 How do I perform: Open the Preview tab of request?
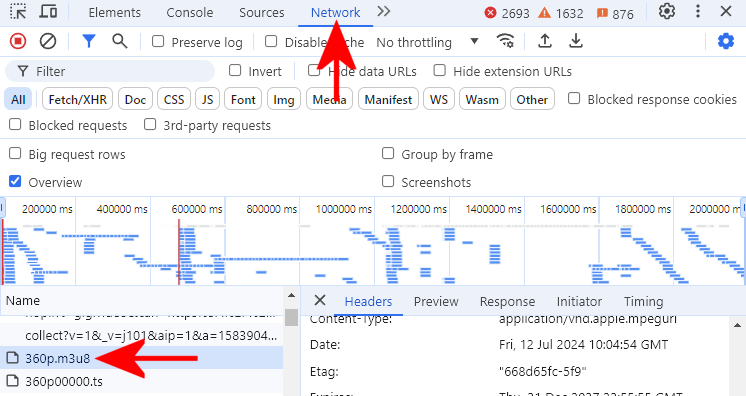point(436,301)
